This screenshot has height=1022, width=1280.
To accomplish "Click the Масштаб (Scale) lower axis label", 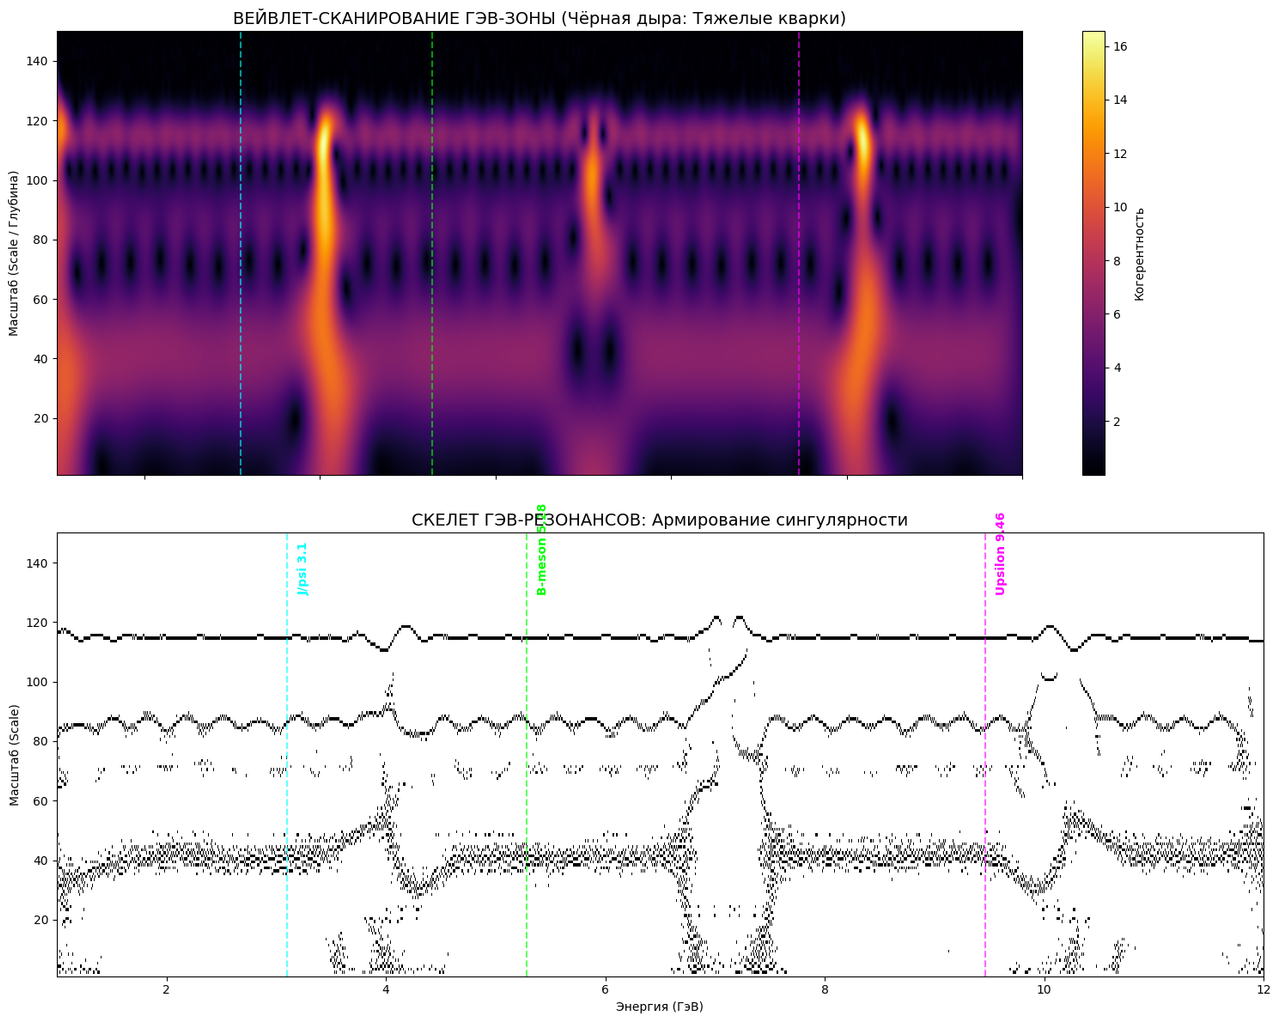I will coord(14,755).
